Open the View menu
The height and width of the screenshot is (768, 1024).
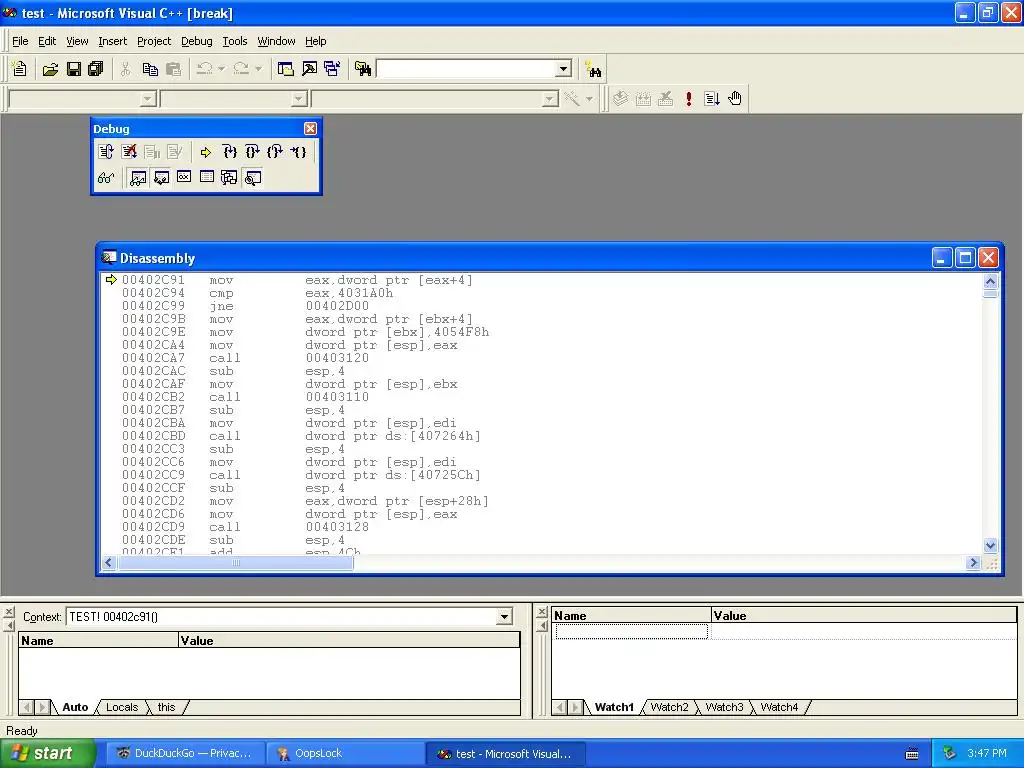pyautogui.click(x=77, y=41)
